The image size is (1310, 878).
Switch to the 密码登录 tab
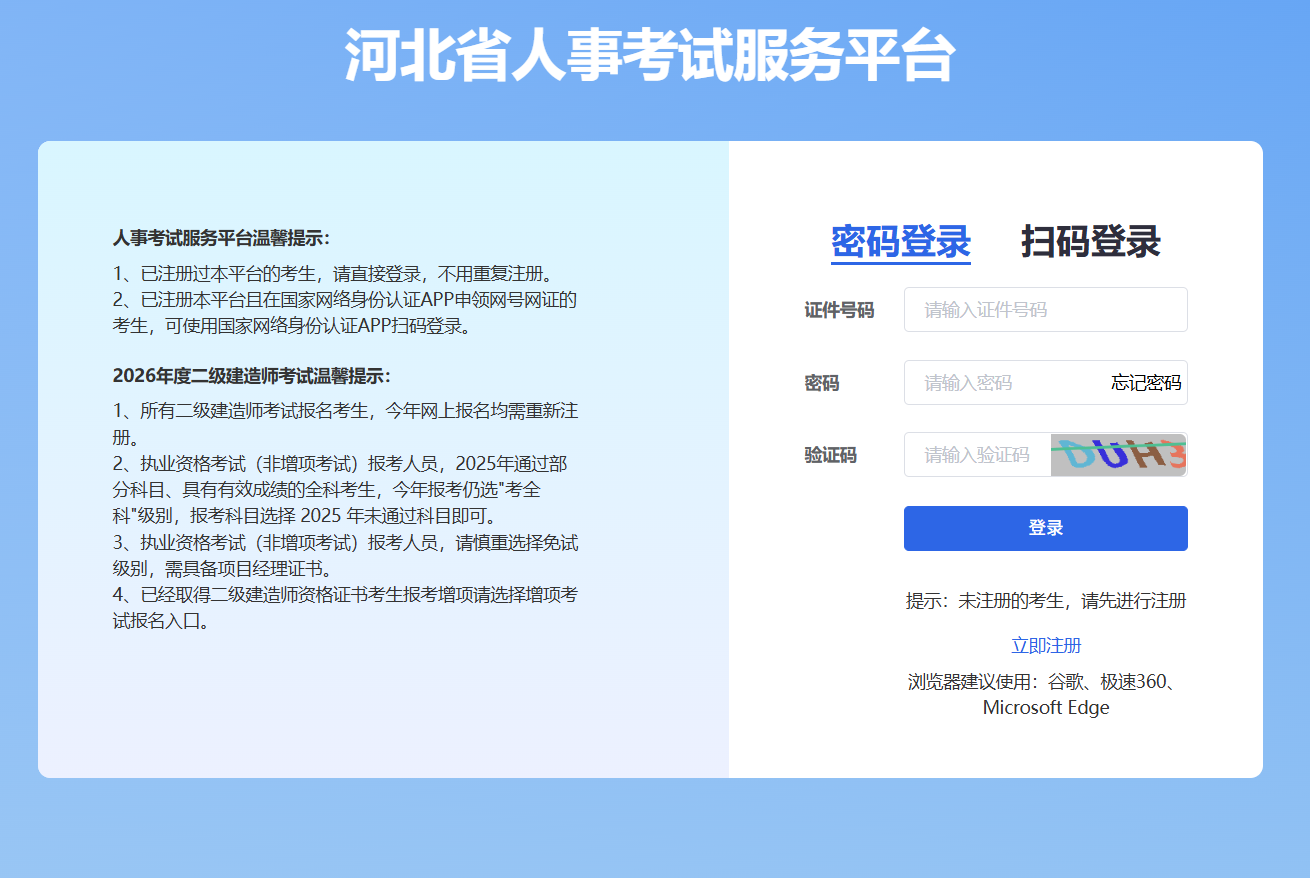900,242
